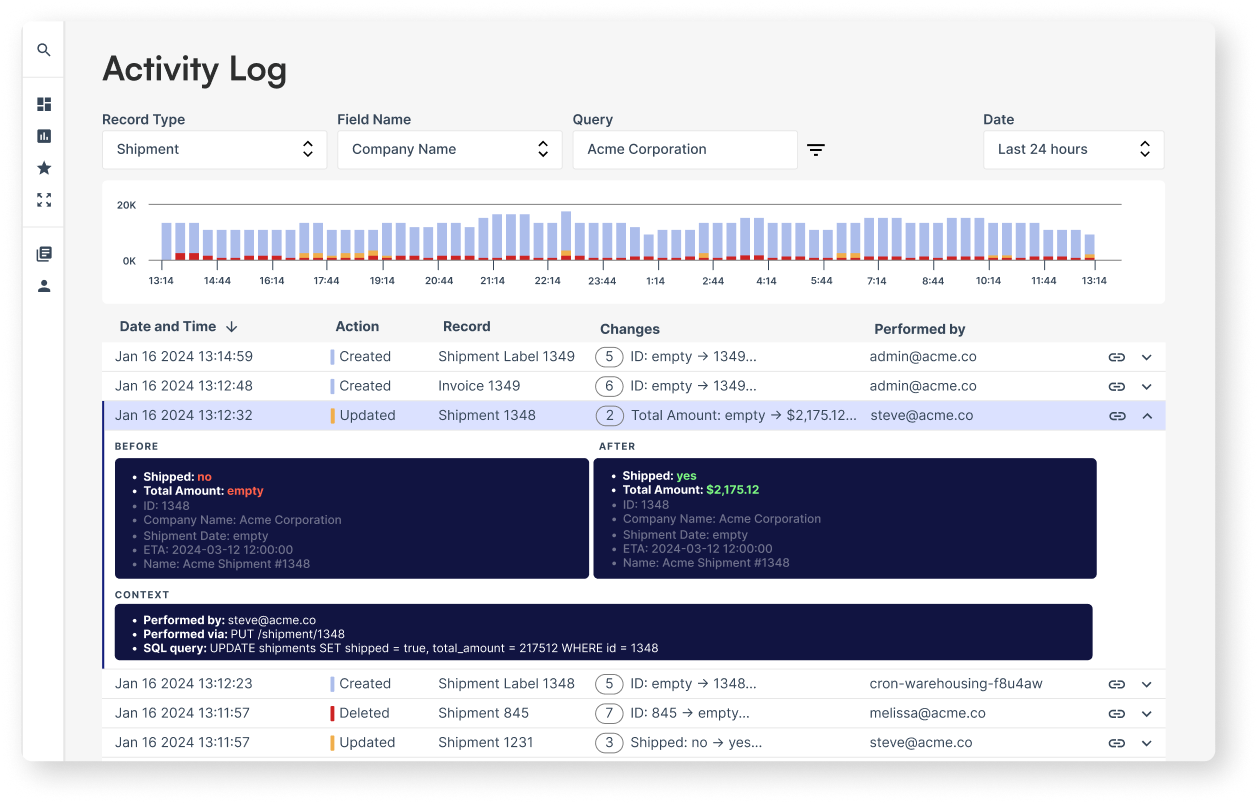Viewport: 1258px width, 804px height.
Task: Click the 13:14 label at chart start
Action: [x=161, y=281]
